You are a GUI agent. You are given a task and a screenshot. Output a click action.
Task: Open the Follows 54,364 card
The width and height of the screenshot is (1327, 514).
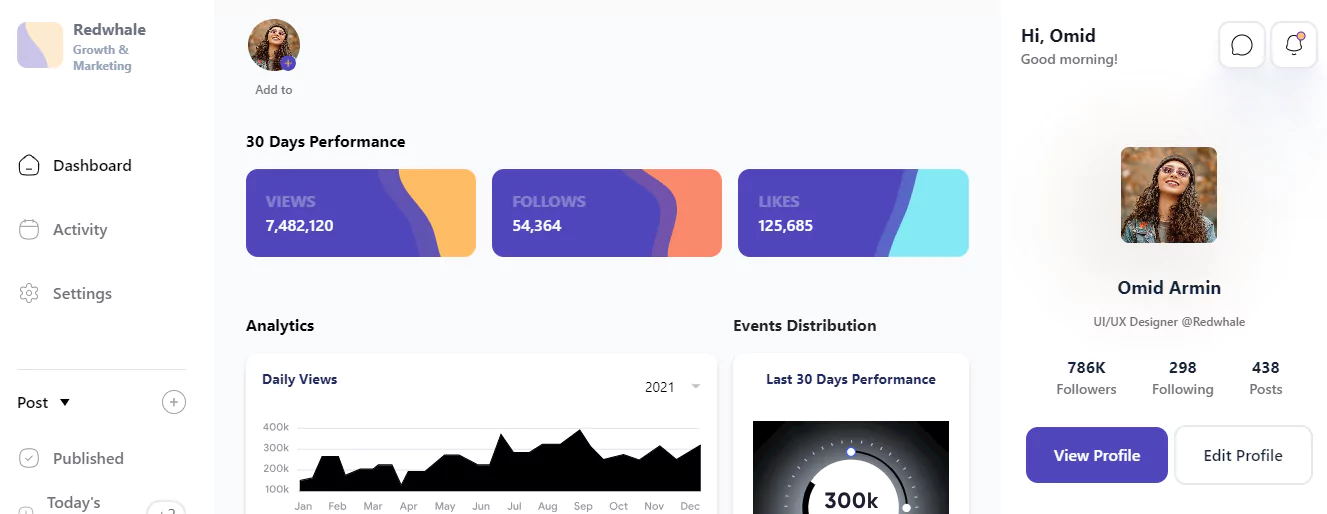pos(607,213)
